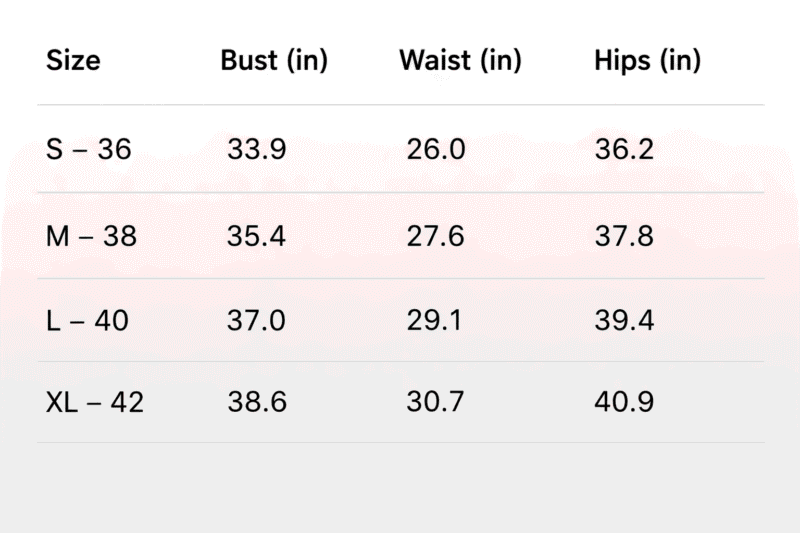Select the 39.4 hips value
This screenshot has height=533, width=800.
click(624, 321)
